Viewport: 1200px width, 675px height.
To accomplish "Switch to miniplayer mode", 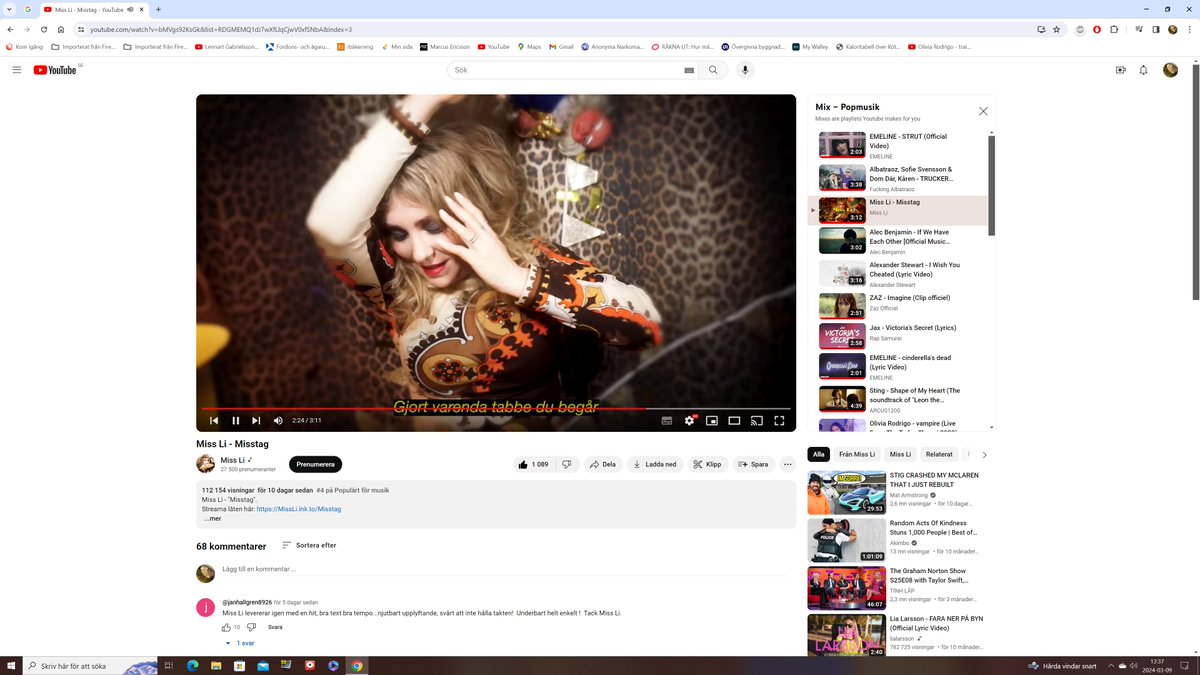I will point(712,421).
